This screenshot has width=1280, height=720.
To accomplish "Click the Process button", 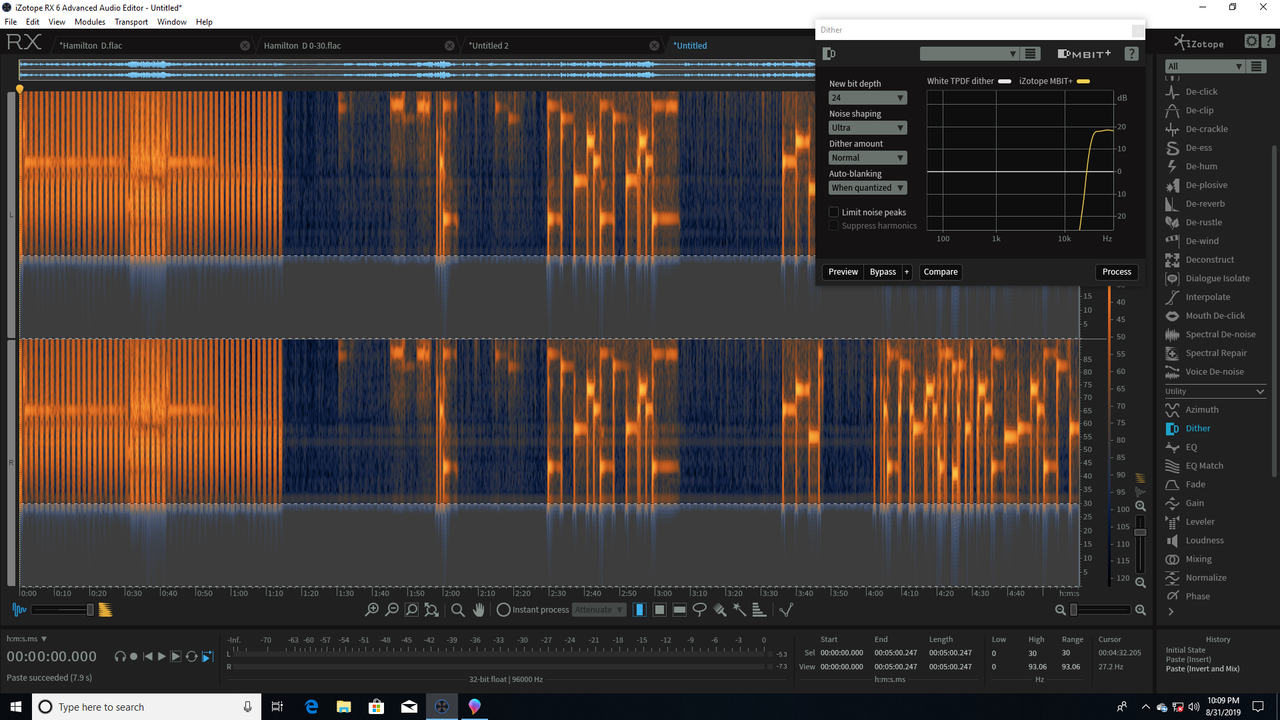I will [x=1117, y=272].
